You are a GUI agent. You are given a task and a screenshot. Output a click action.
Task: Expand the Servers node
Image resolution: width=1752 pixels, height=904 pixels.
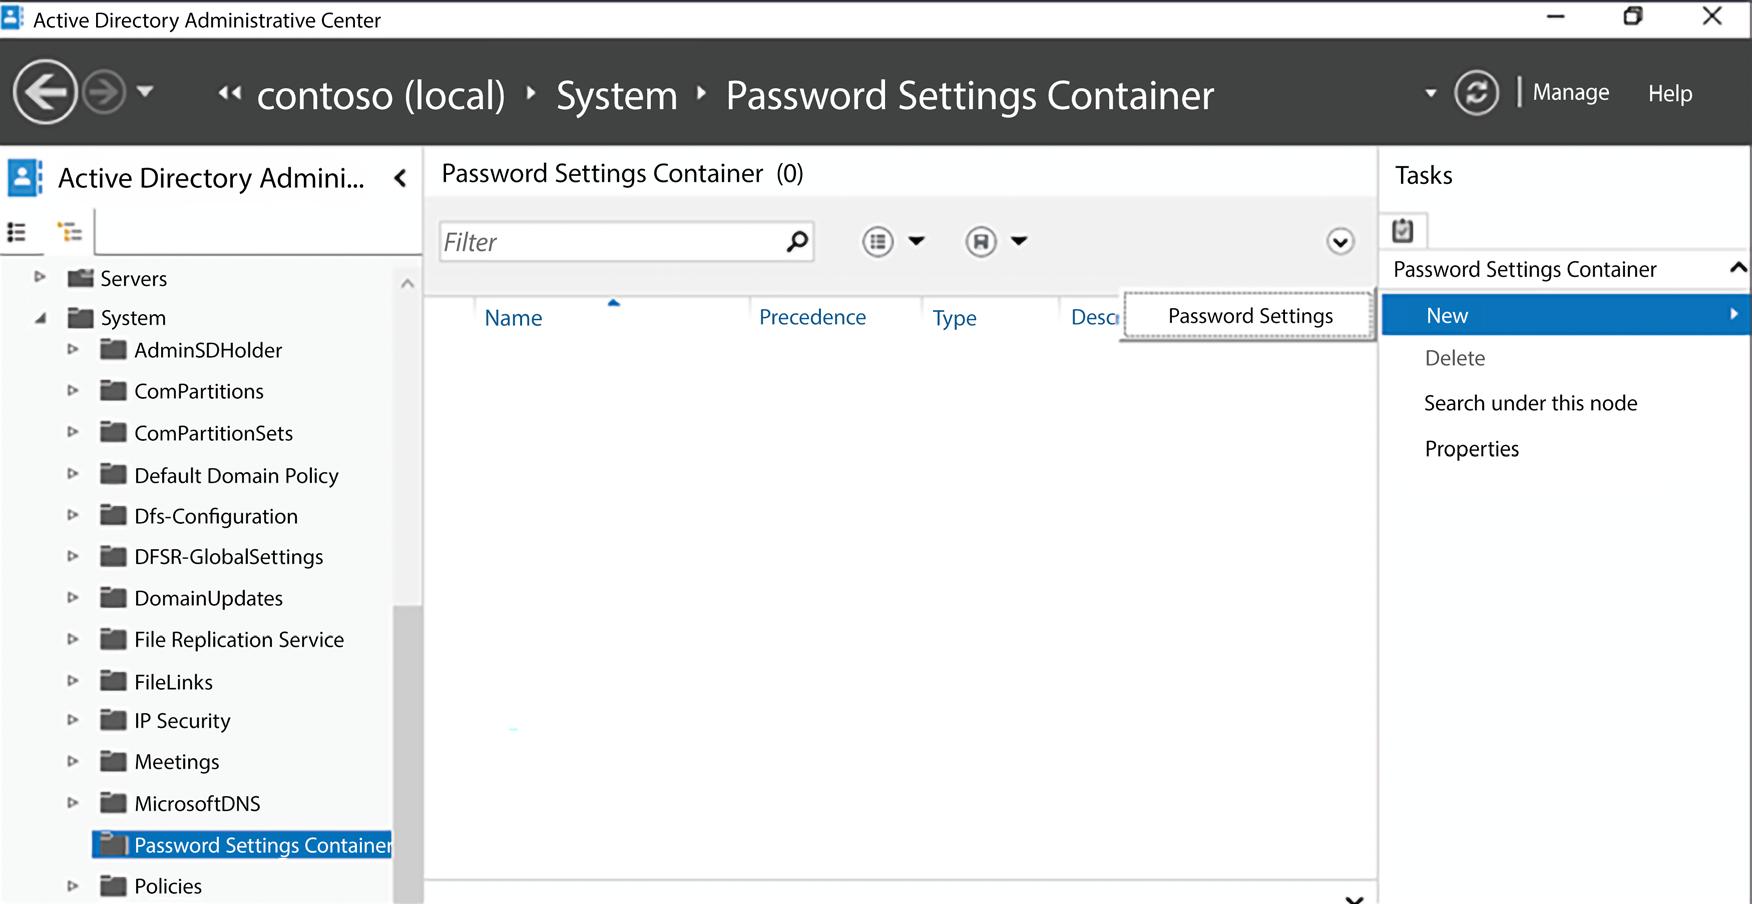(x=40, y=277)
